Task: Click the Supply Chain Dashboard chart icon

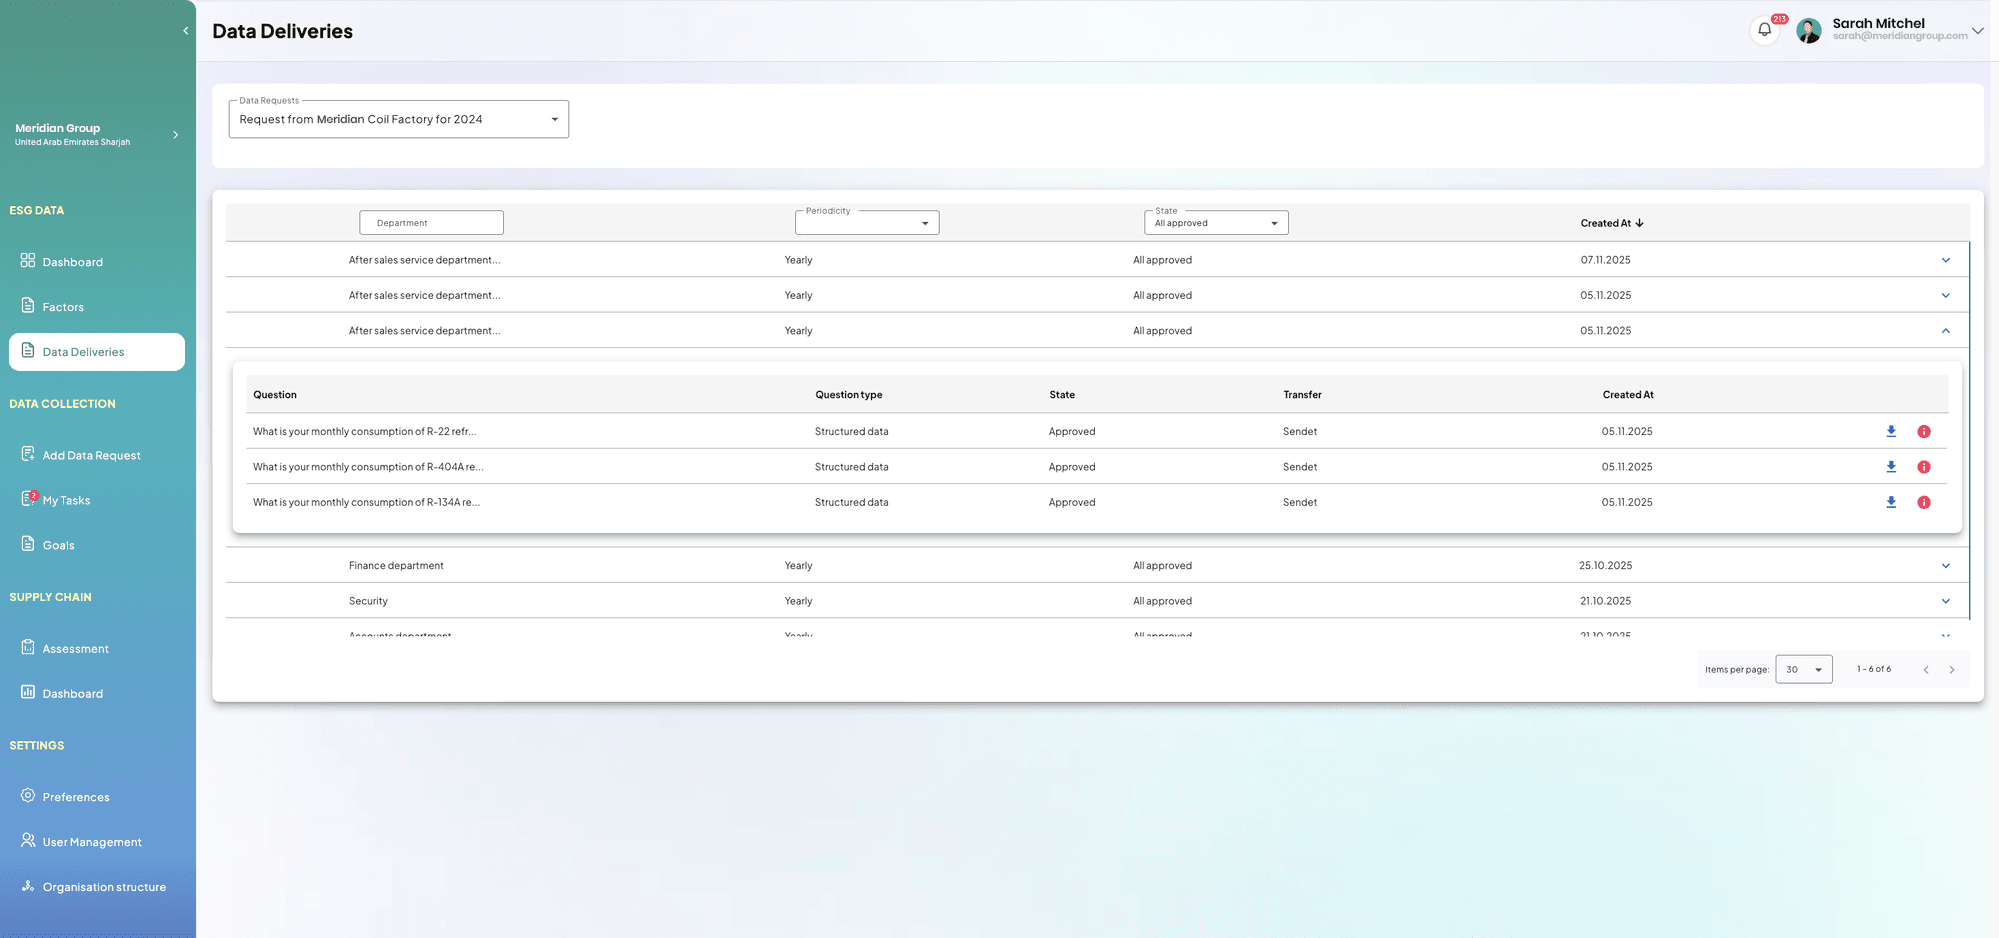Action: coord(28,691)
